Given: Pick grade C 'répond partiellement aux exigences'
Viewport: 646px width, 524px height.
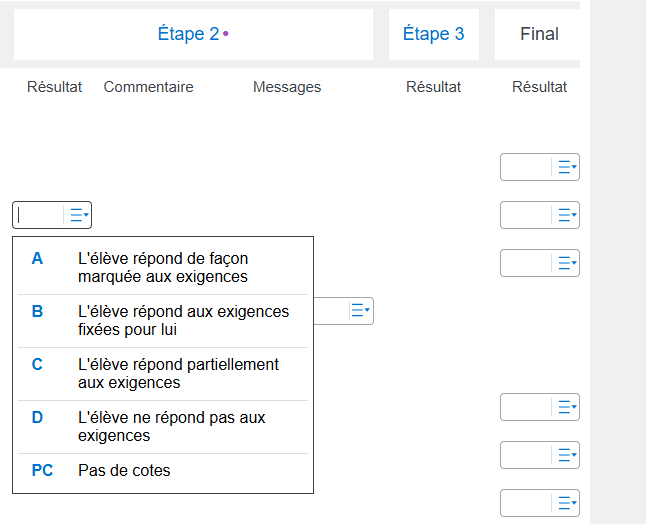Looking at the screenshot, I should [x=163, y=373].
